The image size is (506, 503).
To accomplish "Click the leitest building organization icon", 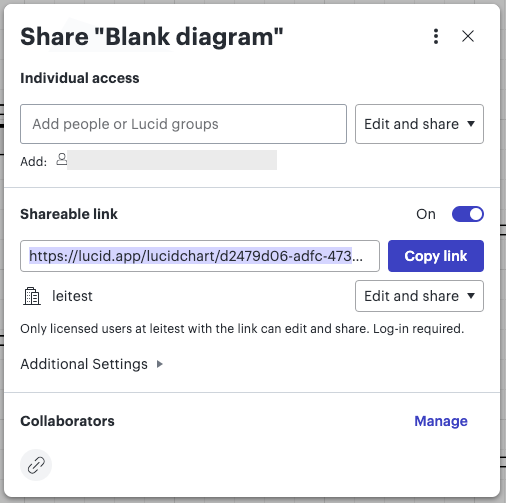I will (32, 296).
